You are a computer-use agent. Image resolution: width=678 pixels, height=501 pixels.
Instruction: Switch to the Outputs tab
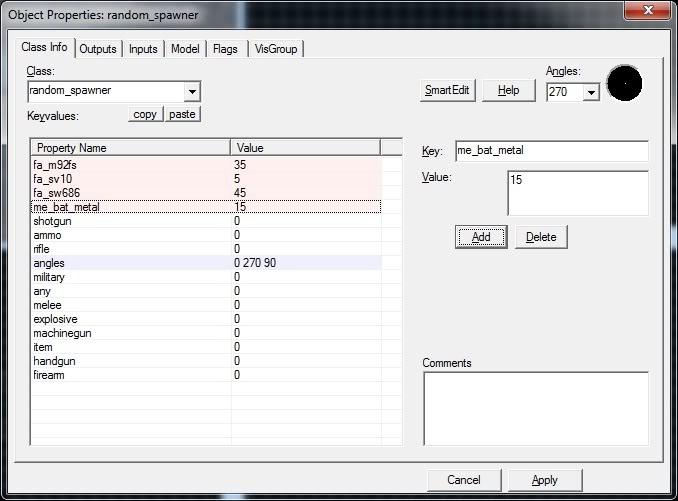98,49
